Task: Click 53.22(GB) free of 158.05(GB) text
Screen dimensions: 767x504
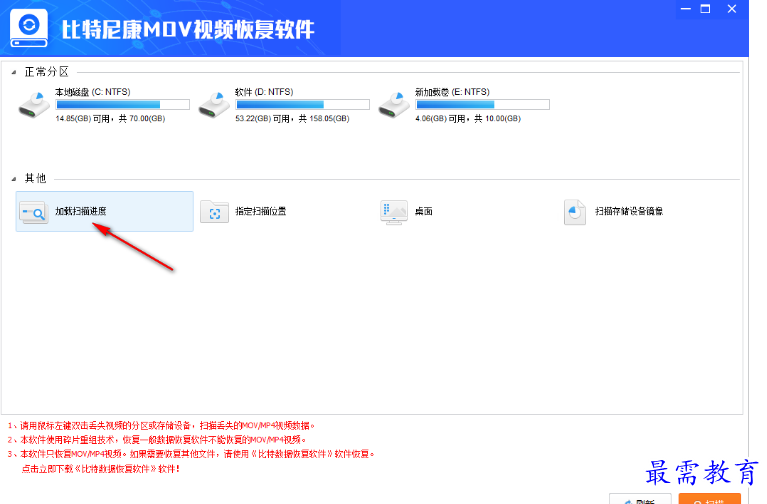Action: pos(292,118)
